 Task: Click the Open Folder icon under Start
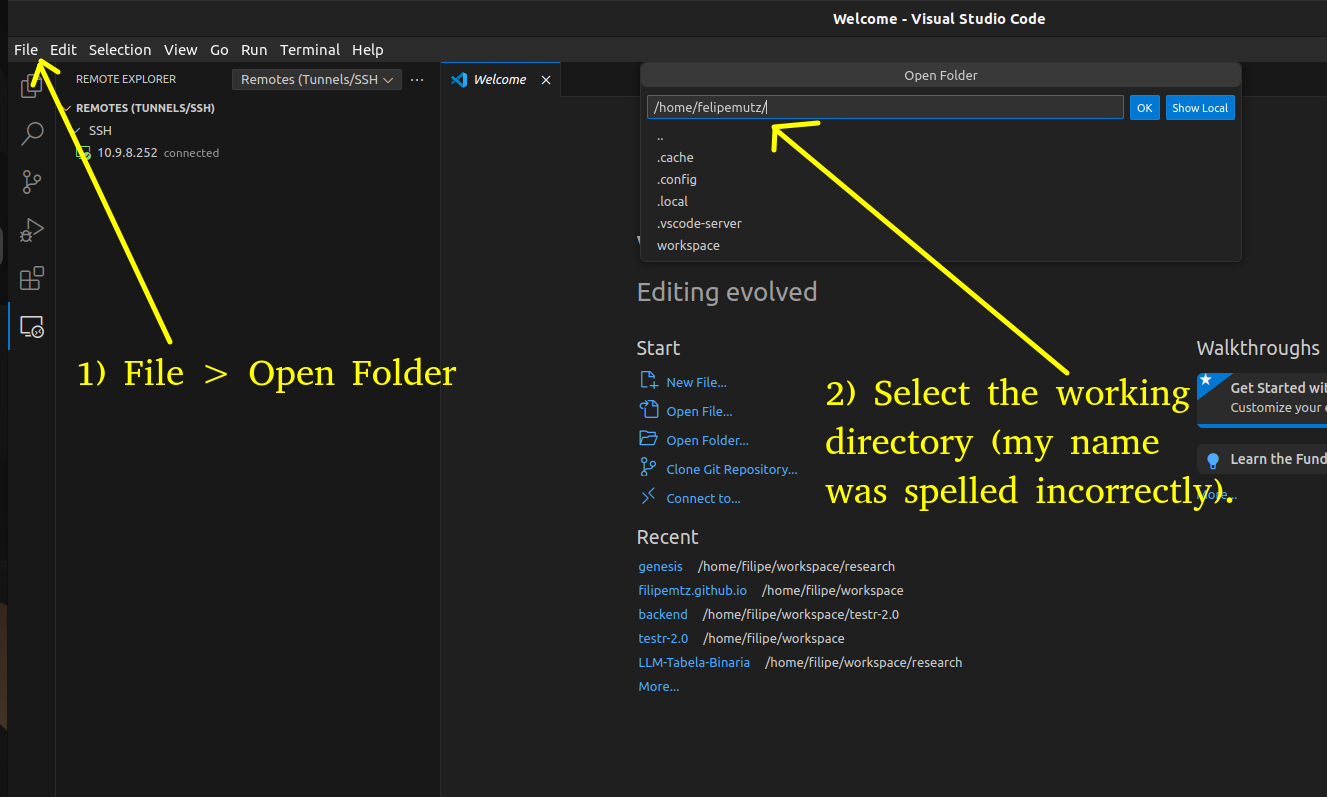pos(648,439)
